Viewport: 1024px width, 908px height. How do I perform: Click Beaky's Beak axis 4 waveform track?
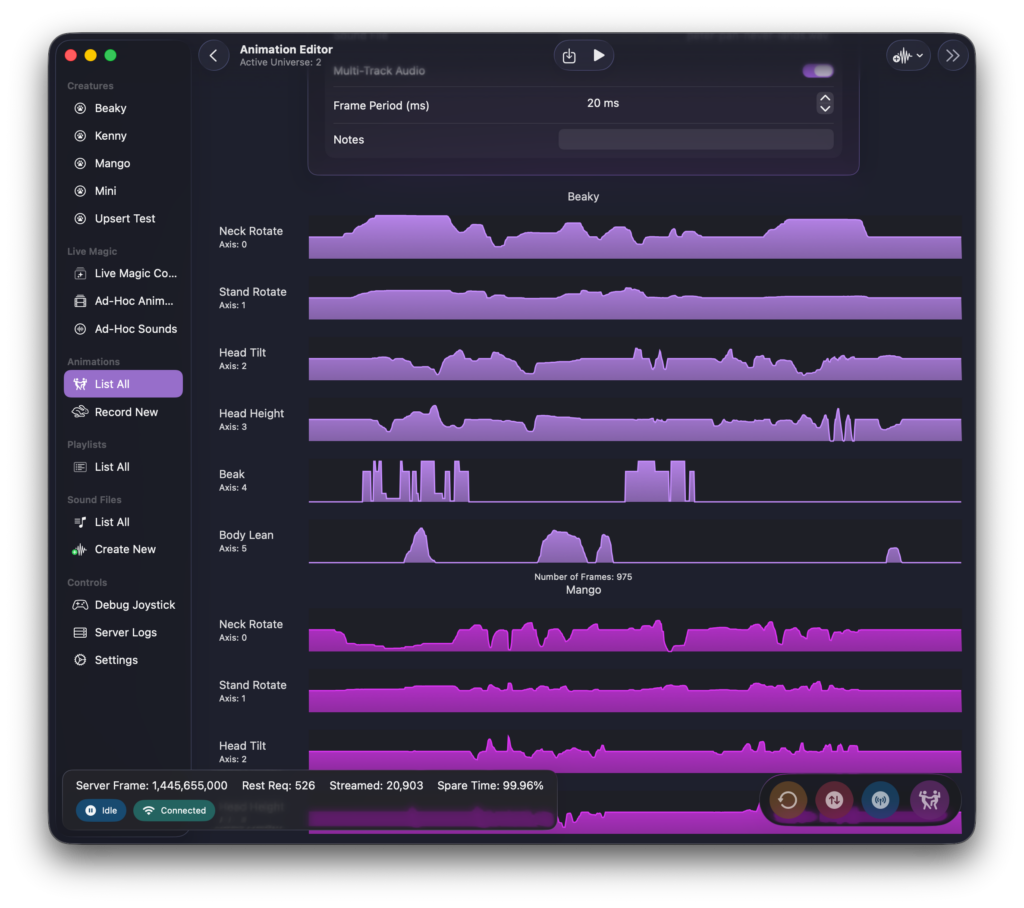point(634,481)
